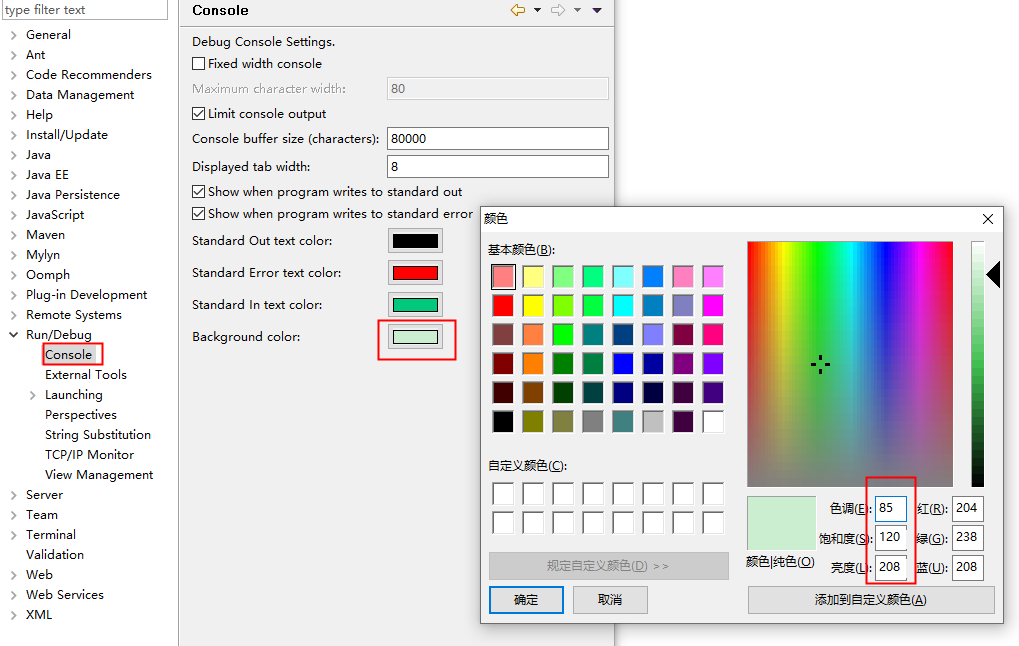
Task: Collapse the Run/Debug node
Action: (x=14, y=335)
